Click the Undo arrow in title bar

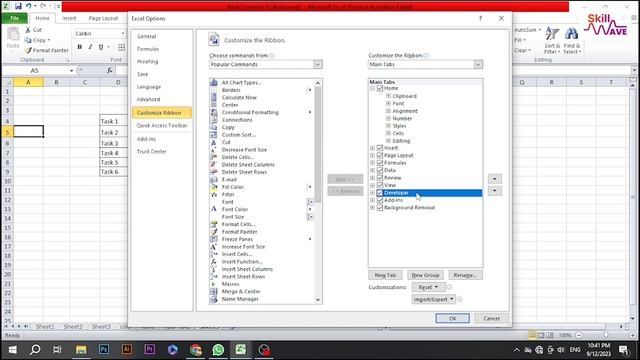29,6
